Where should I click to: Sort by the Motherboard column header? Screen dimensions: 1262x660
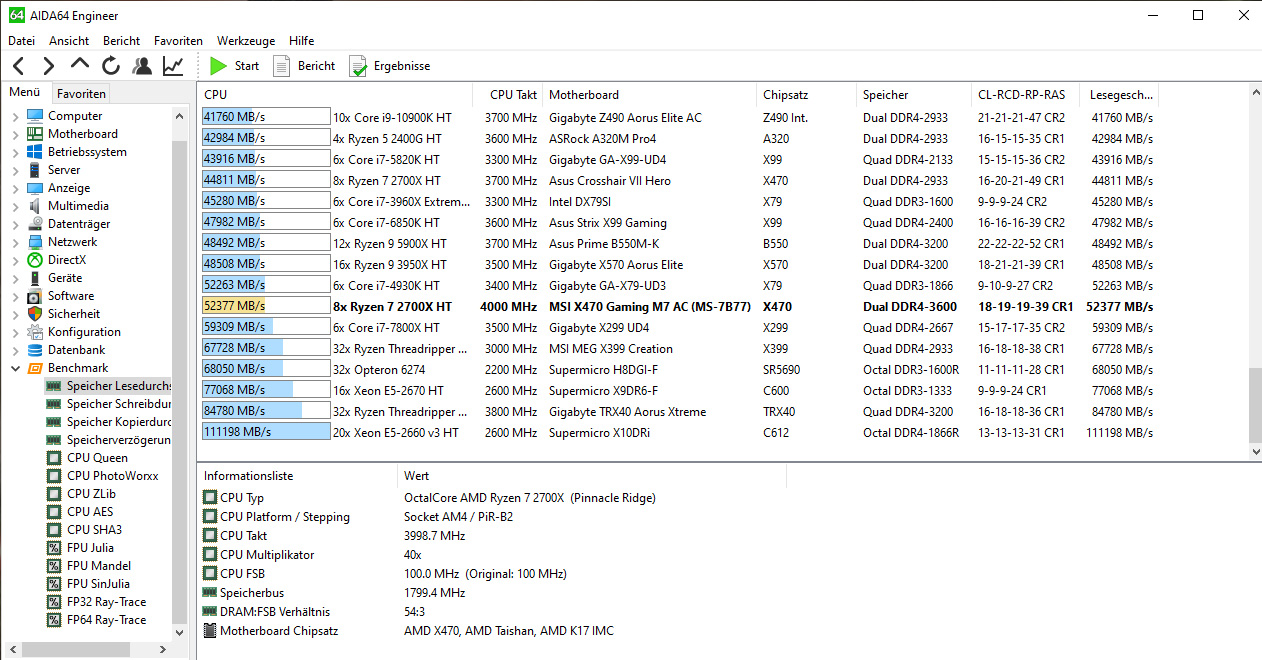(x=650, y=95)
